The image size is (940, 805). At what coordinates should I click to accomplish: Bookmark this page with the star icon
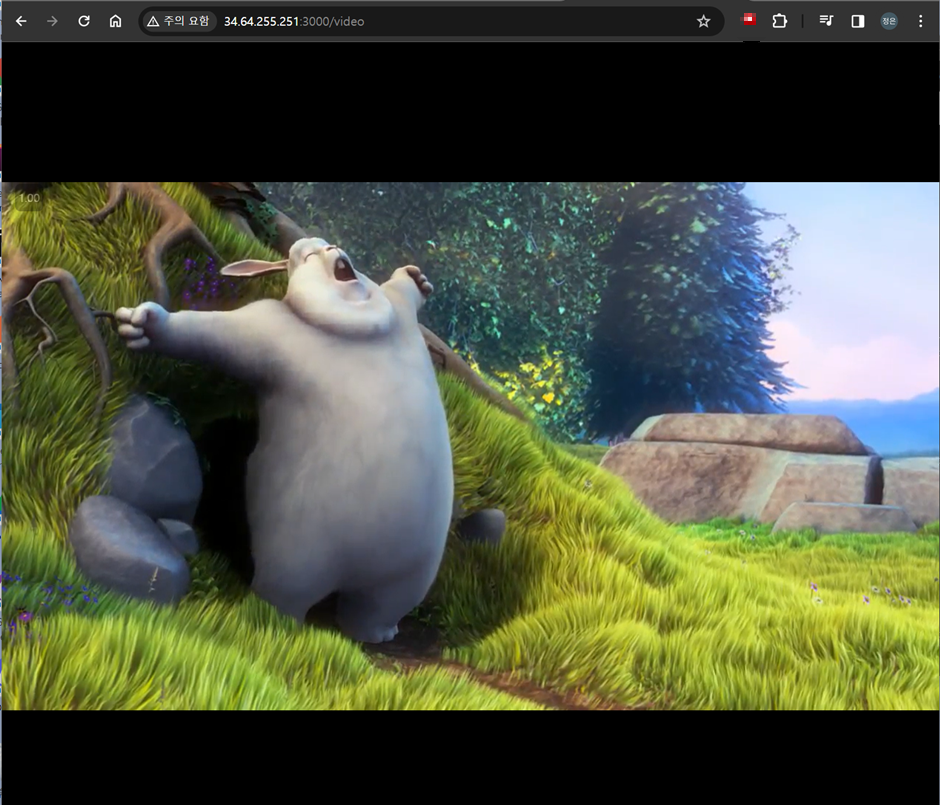(x=703, y=22)
